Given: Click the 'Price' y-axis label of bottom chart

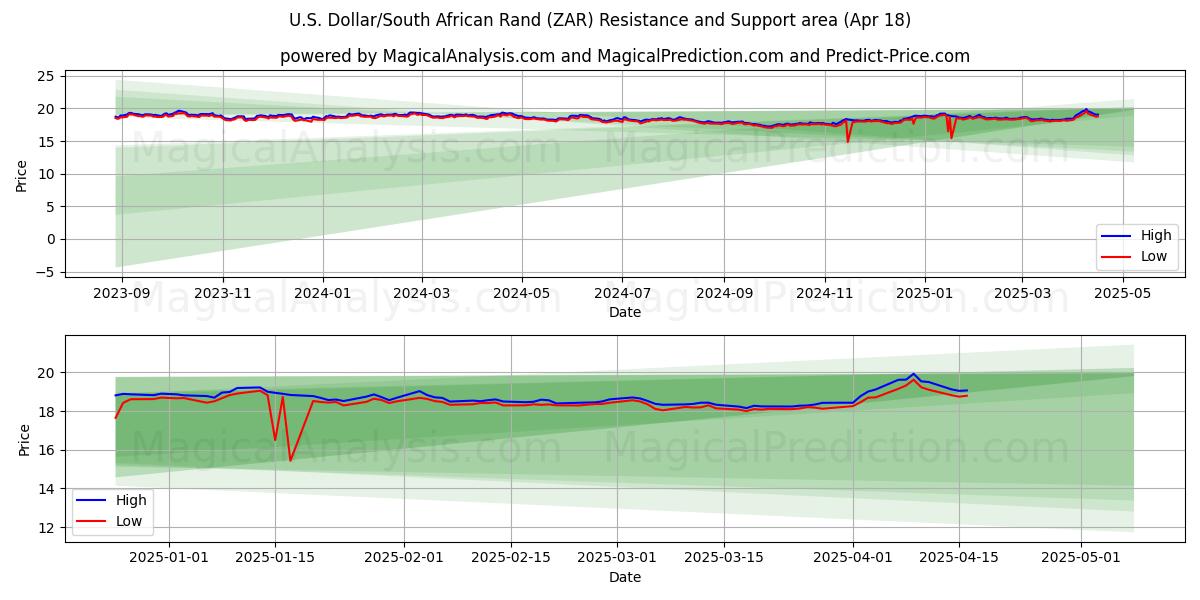Looking at the screenshot, I should pyautogui.click(x=24, y=438).
